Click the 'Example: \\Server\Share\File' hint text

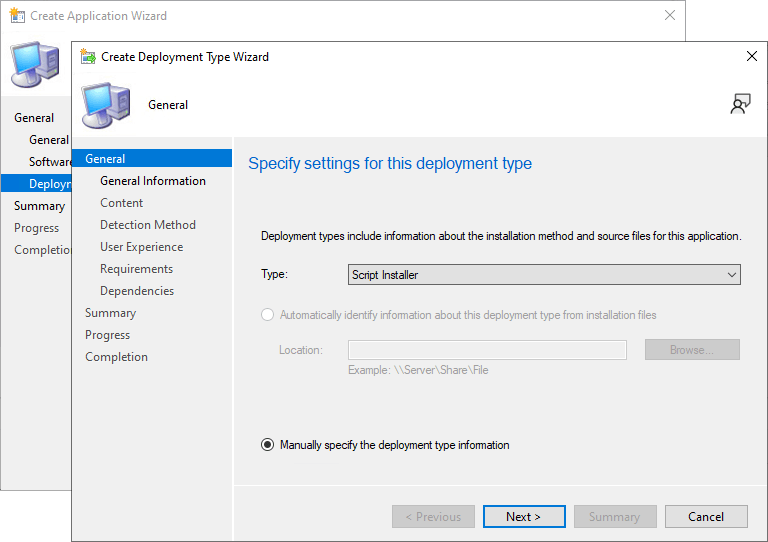tap(418, 370)
